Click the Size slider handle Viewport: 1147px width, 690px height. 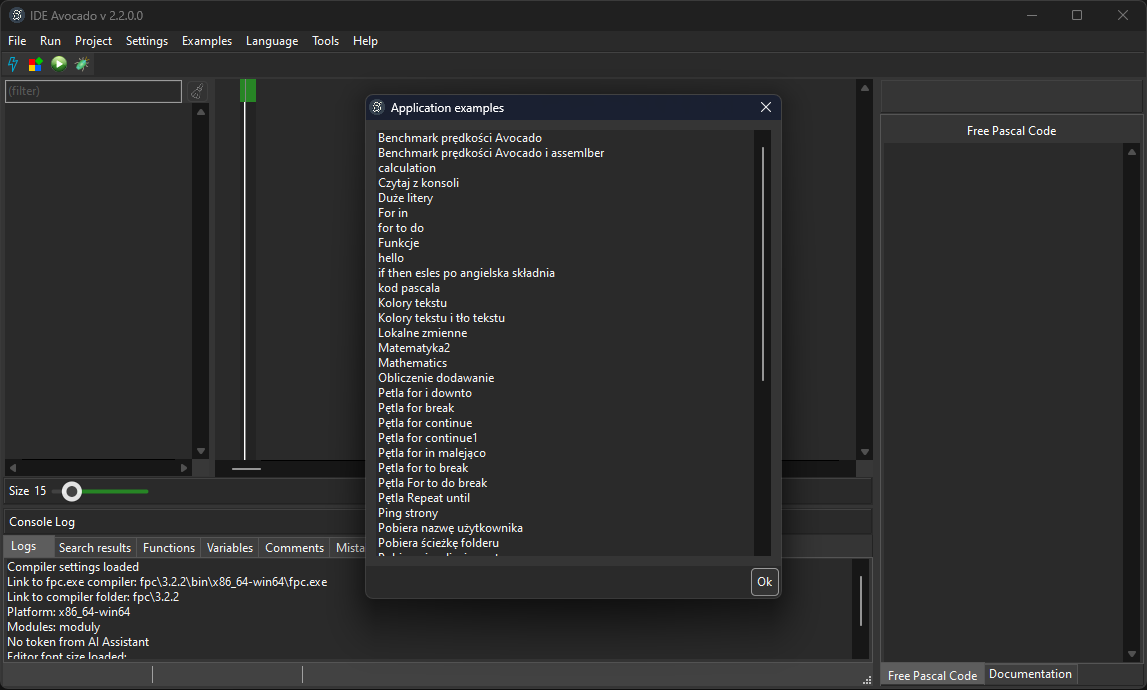coord(72,492)
